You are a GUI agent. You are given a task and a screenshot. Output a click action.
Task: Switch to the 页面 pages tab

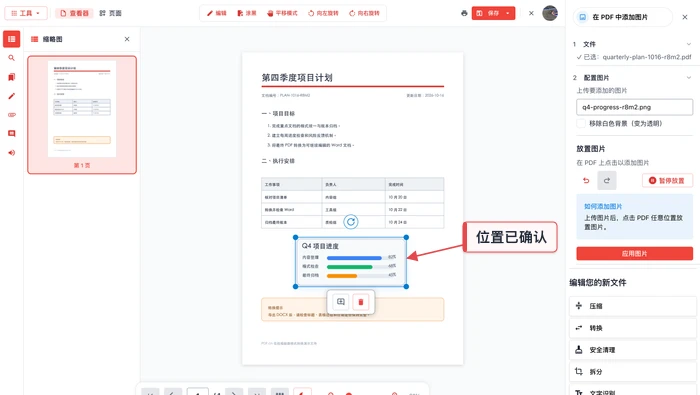[110, 13]
